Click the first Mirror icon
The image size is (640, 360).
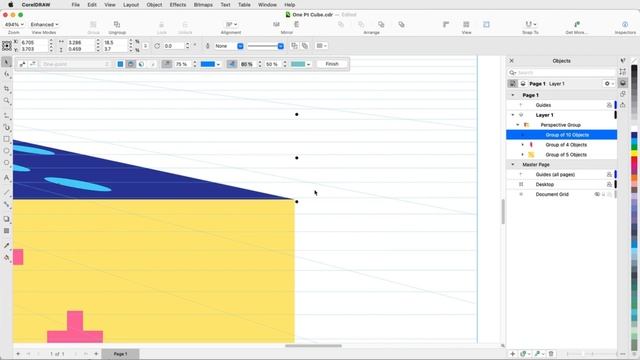tap(276, 25)
